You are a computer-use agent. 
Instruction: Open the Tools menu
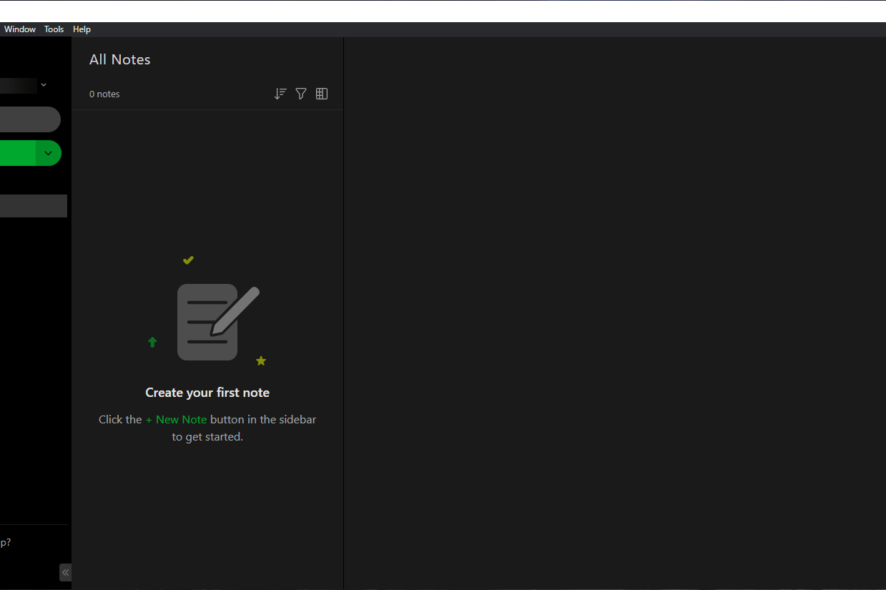(54, 29)
